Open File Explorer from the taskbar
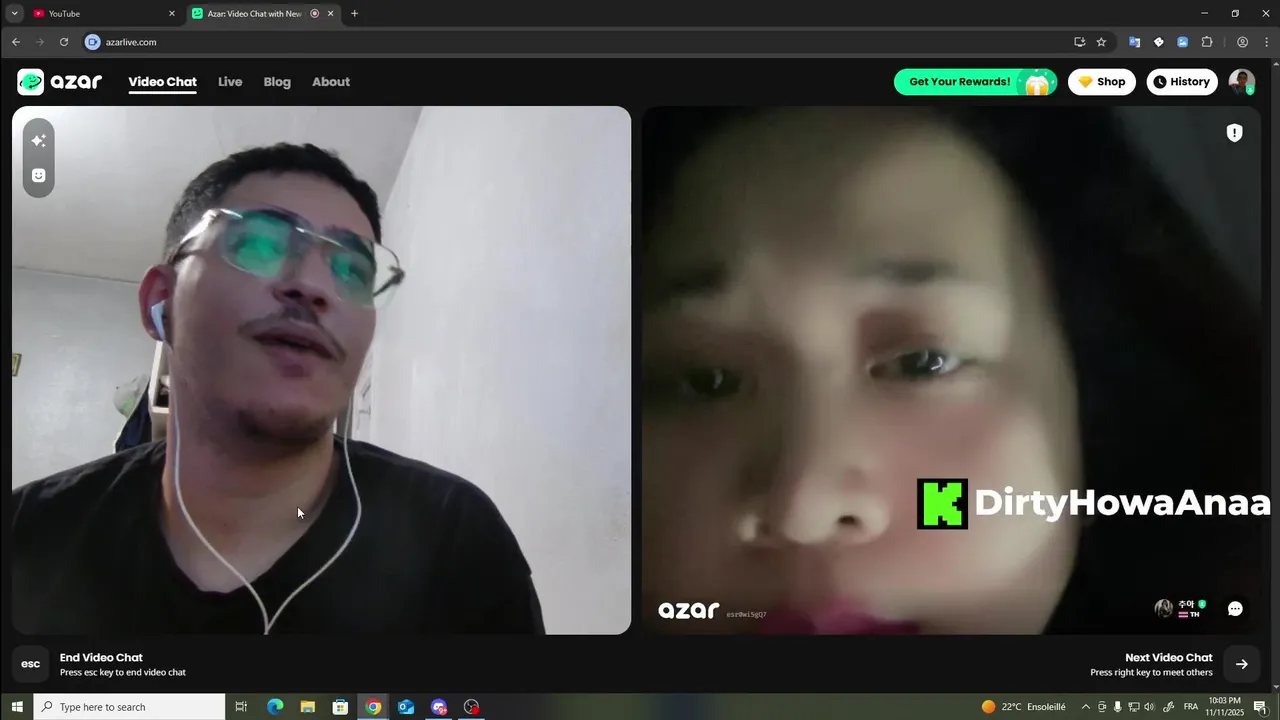The width and height of the screenshot is (1280, 720). [308, 707]
